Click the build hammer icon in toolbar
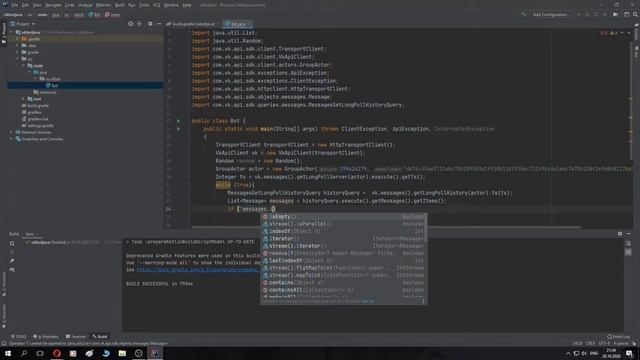Image resolution: width=640 pixels, height=360 pixels. point(524,14)
